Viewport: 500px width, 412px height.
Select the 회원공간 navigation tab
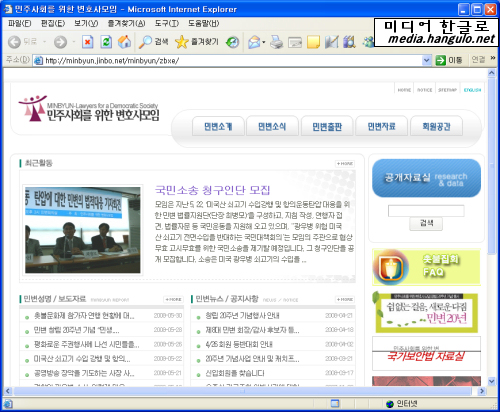[x=436, y=126]
